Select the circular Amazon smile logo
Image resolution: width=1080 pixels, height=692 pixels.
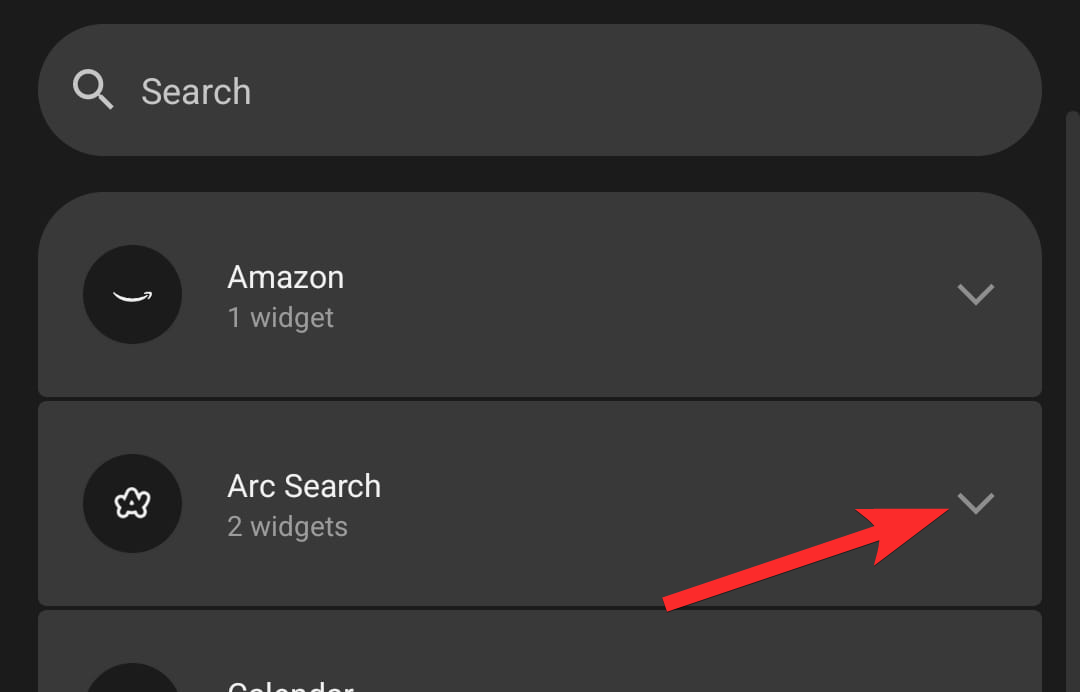132,294
